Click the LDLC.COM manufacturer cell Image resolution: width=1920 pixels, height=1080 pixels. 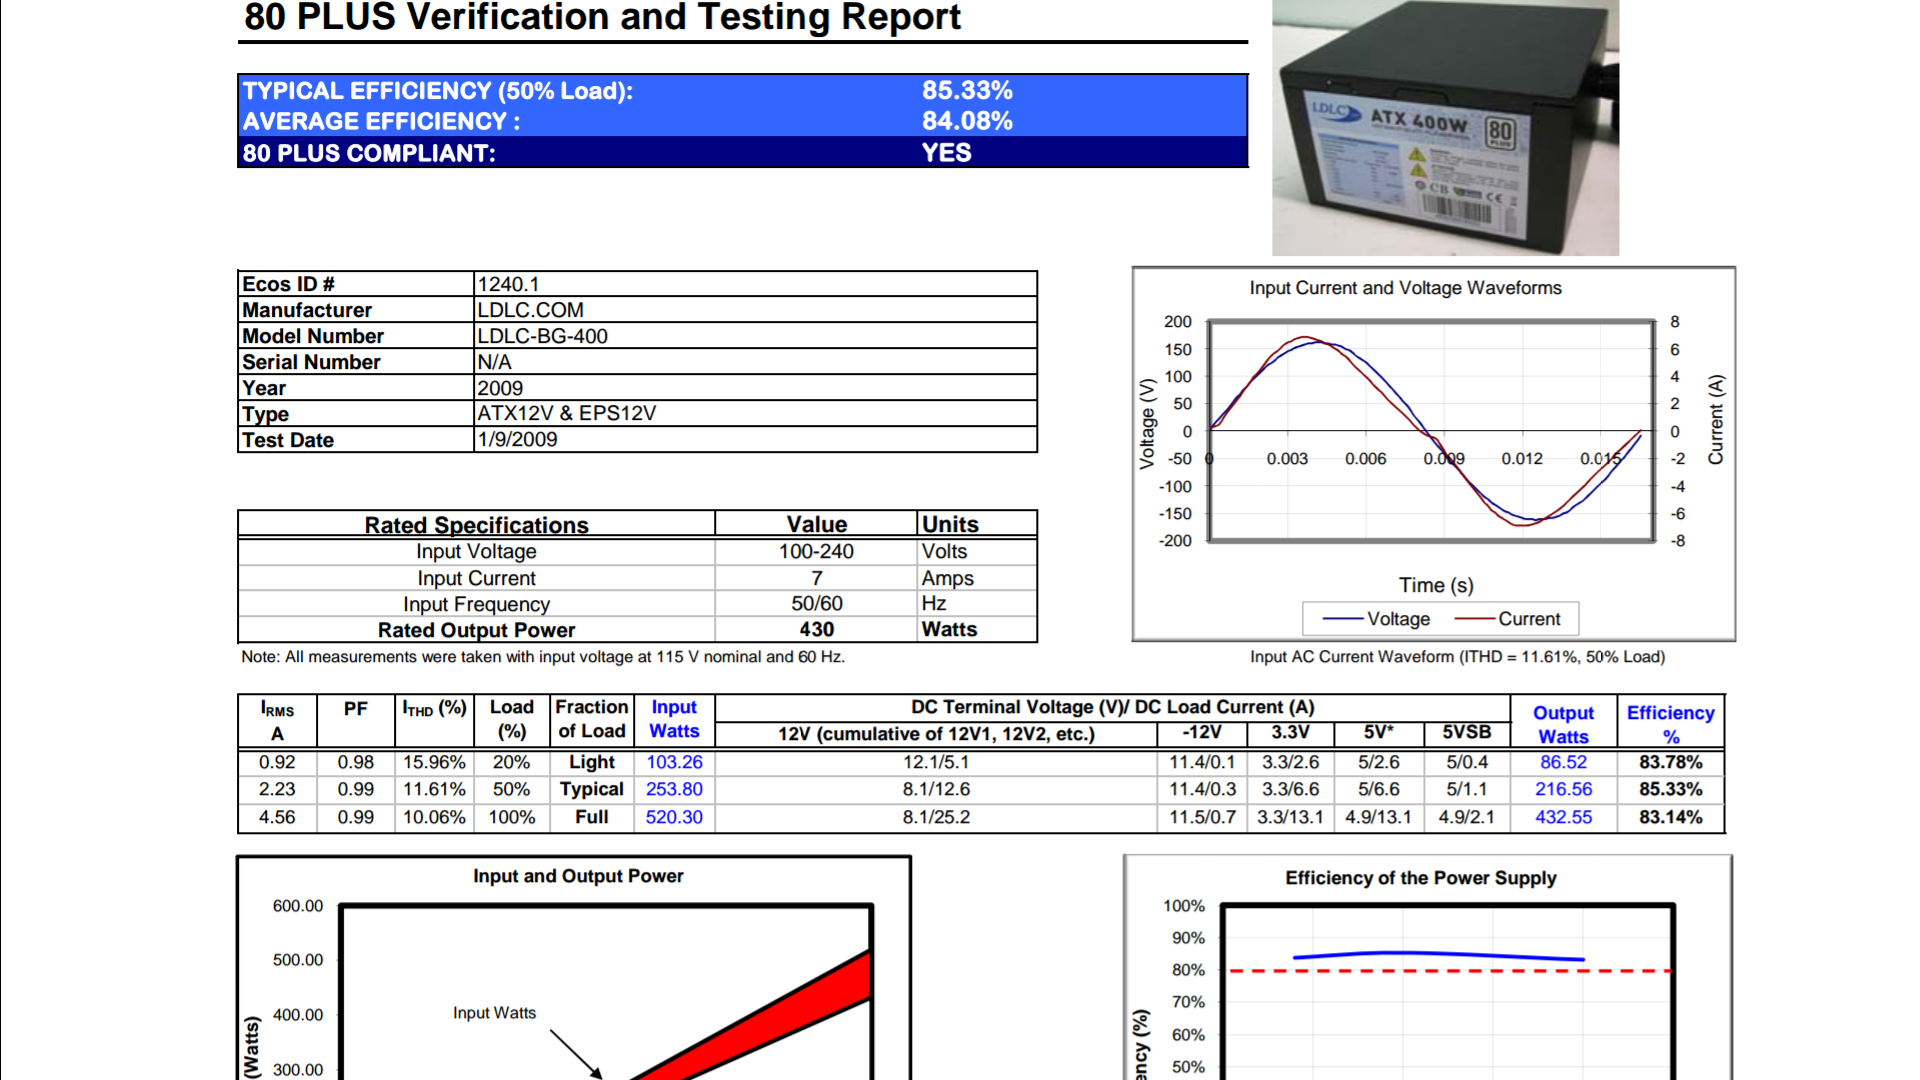530,310
